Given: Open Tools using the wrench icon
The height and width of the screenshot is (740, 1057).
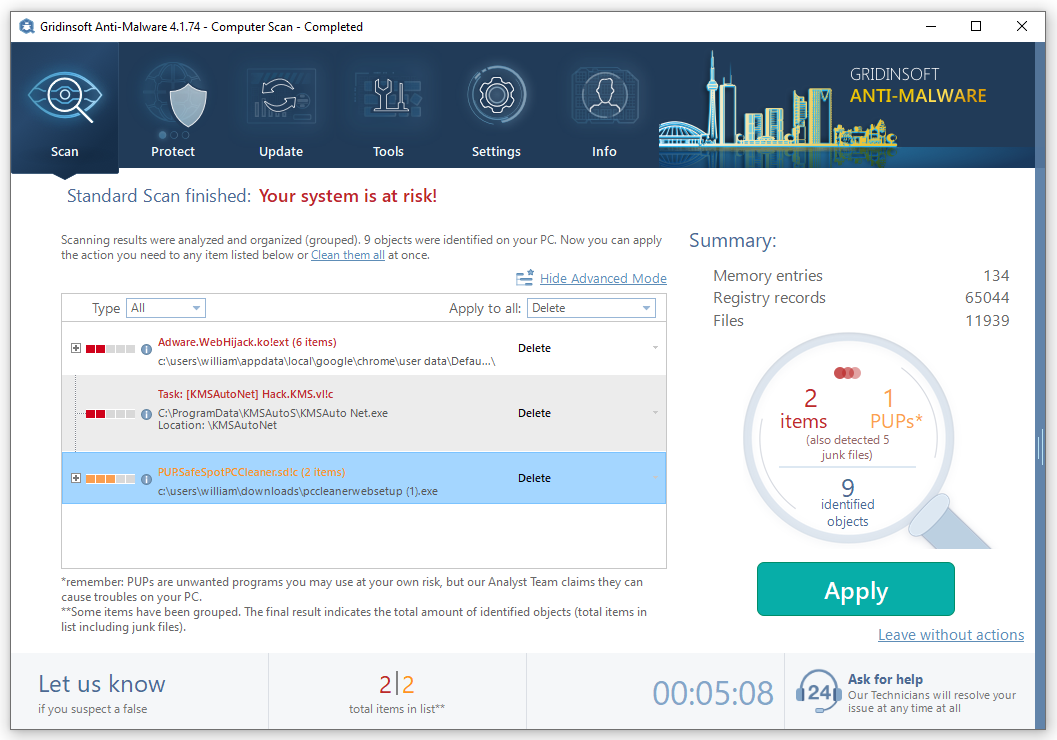Looking at the screenshot, I should 388,95.
